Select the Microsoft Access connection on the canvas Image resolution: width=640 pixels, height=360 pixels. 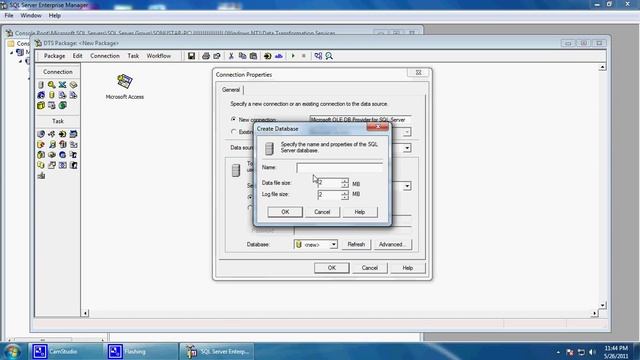[x=124, y=87]
